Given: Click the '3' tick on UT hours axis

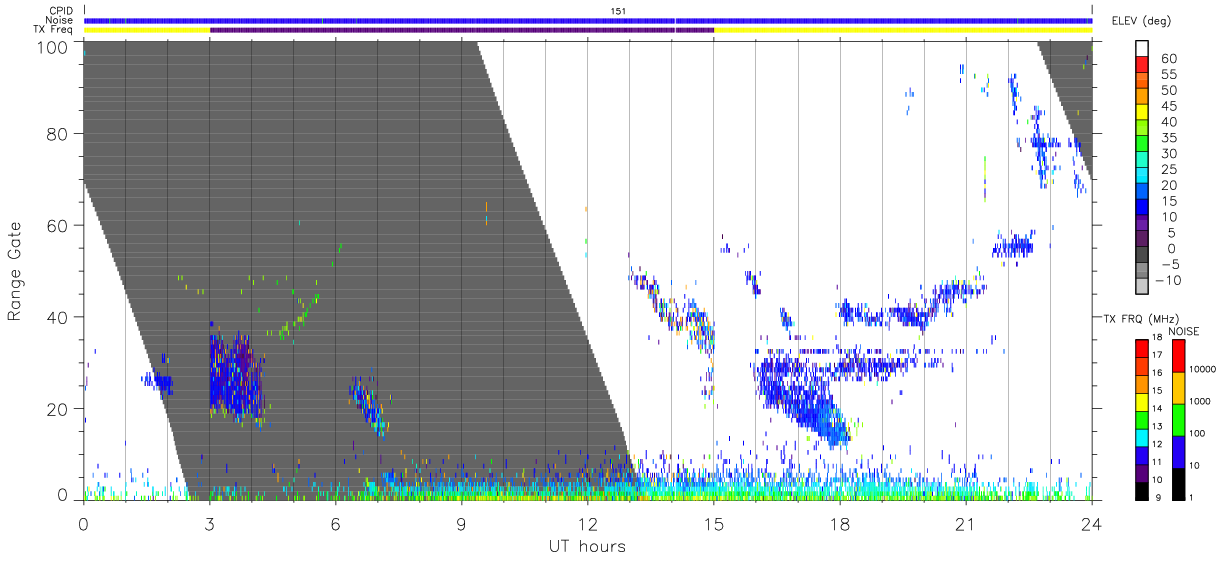Looking at the screenshot, I should point(209,523).
